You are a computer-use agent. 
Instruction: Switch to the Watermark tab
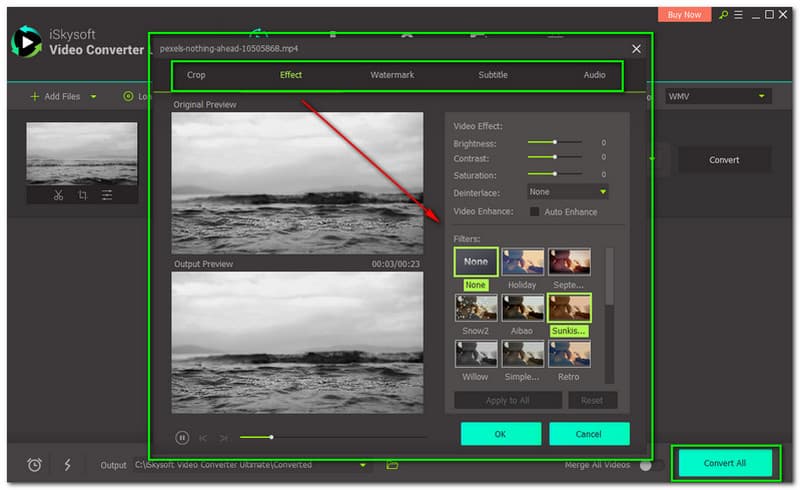pos(391,75)
